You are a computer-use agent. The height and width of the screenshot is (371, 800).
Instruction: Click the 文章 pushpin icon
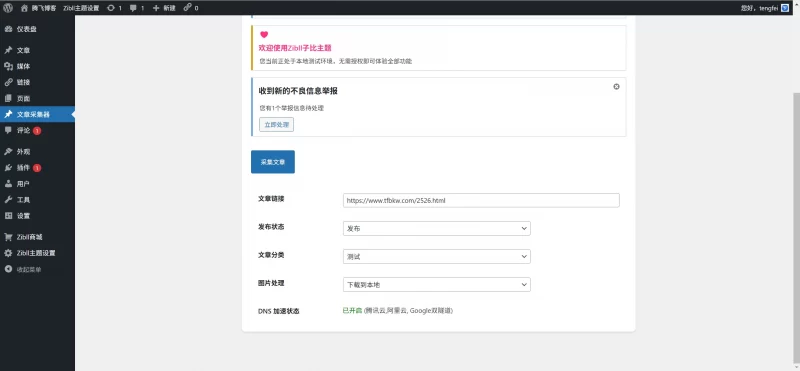click(8, 51)
